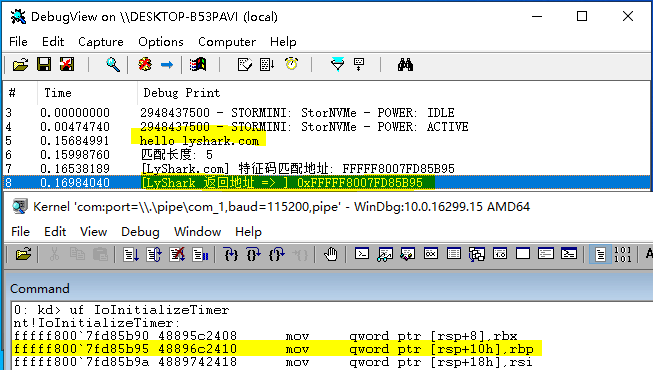Select the '[LyShark.com] 特征码匹配地址' row

(326, 169)
